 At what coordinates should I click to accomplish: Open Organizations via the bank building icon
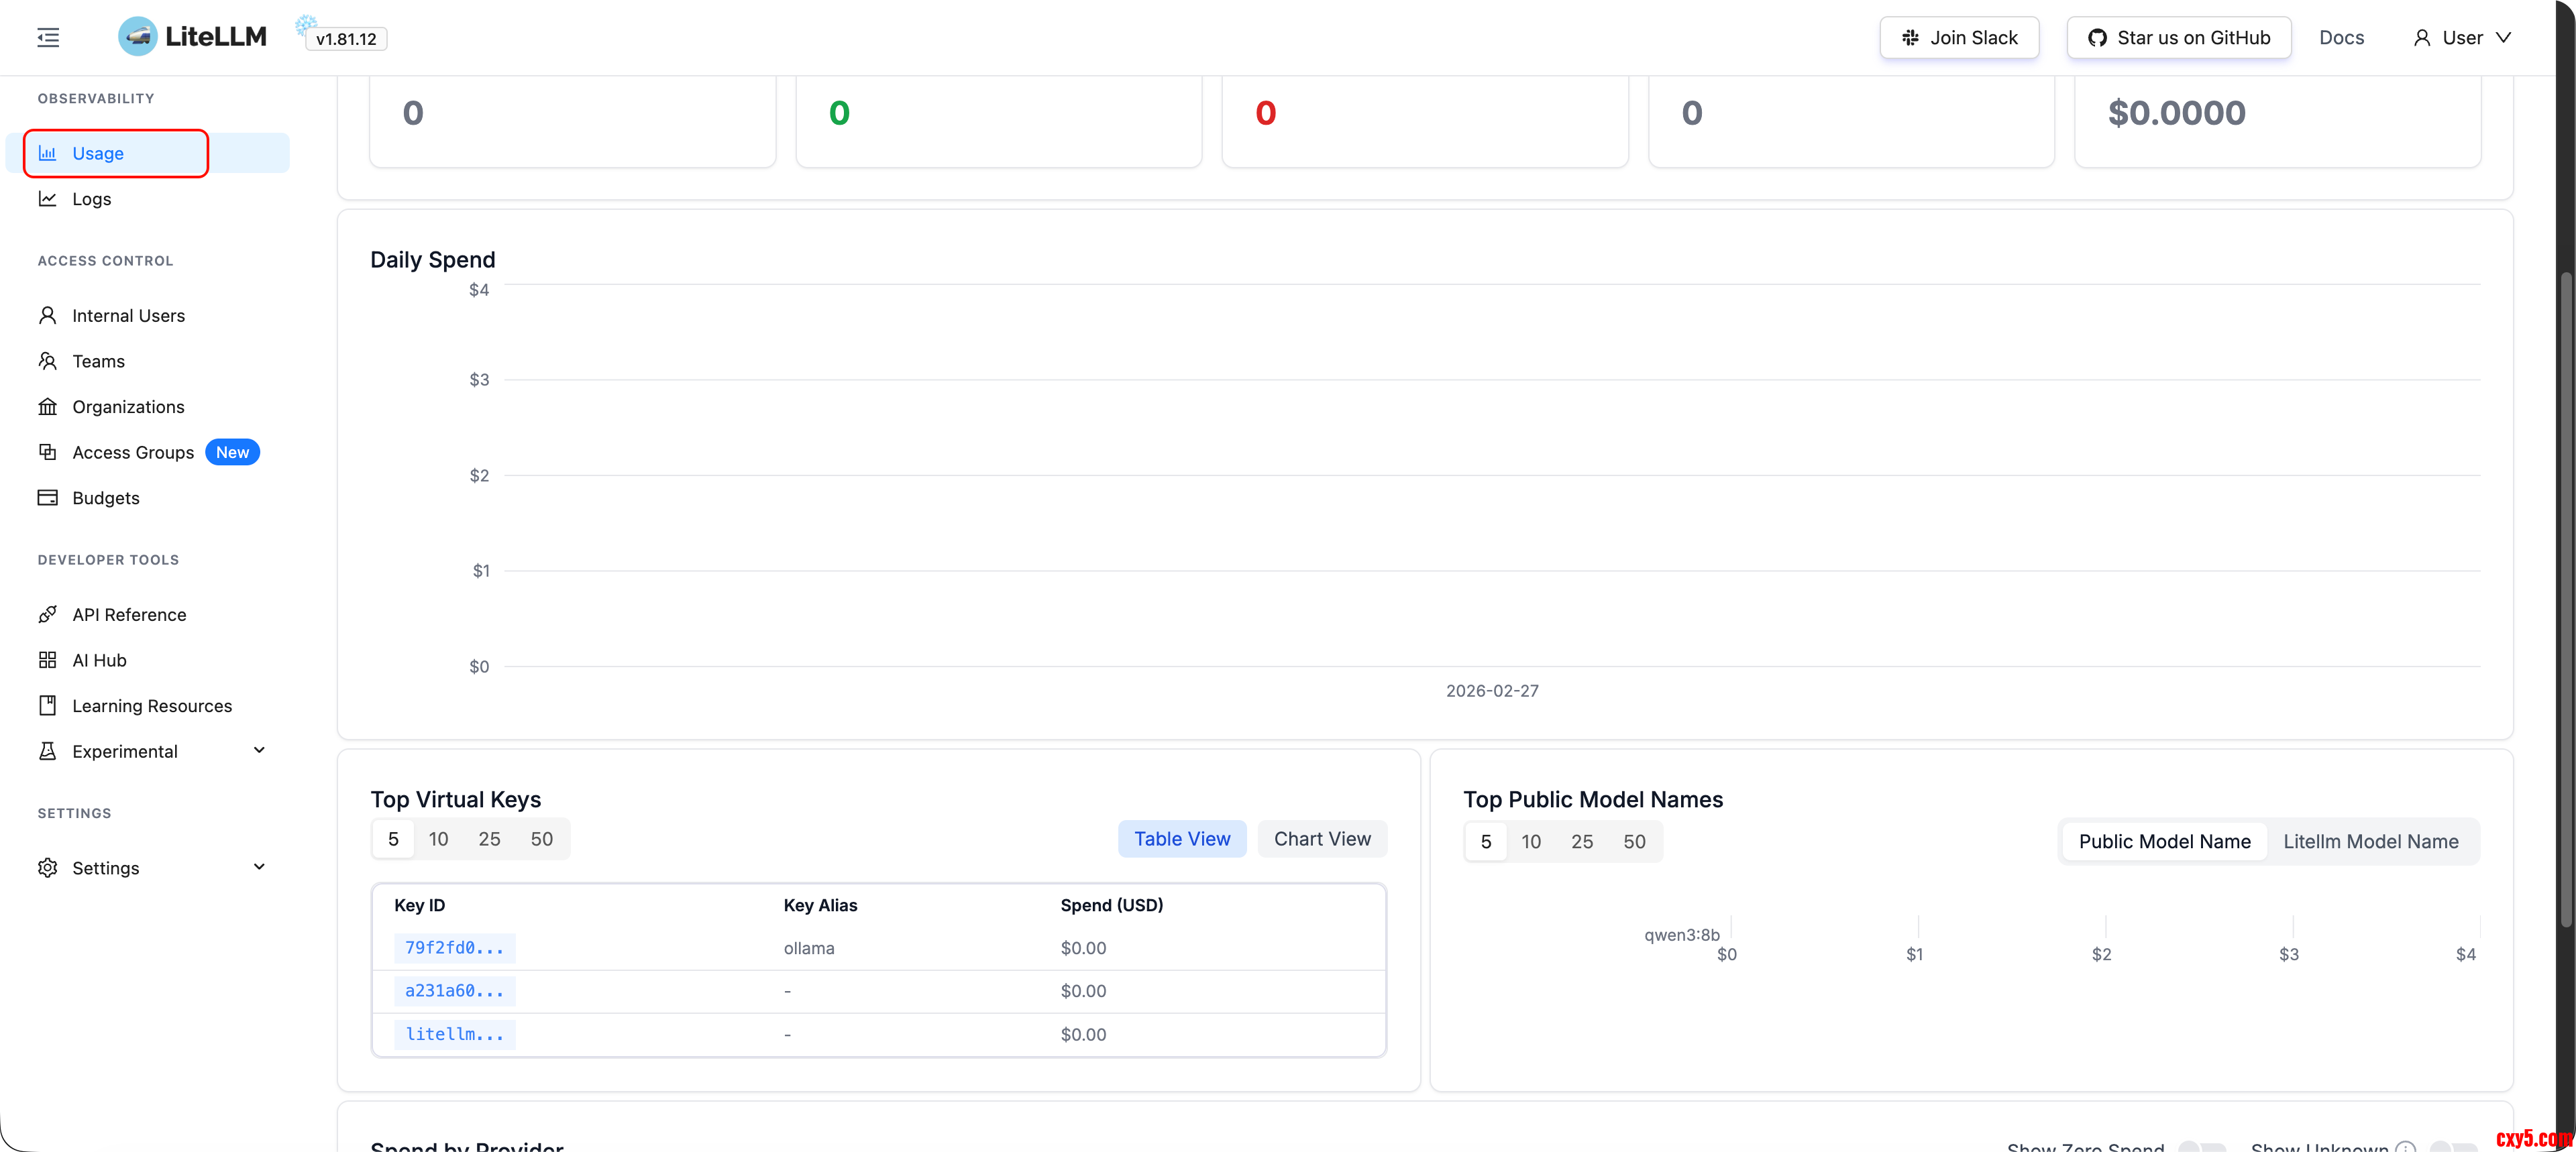(47, 407)
